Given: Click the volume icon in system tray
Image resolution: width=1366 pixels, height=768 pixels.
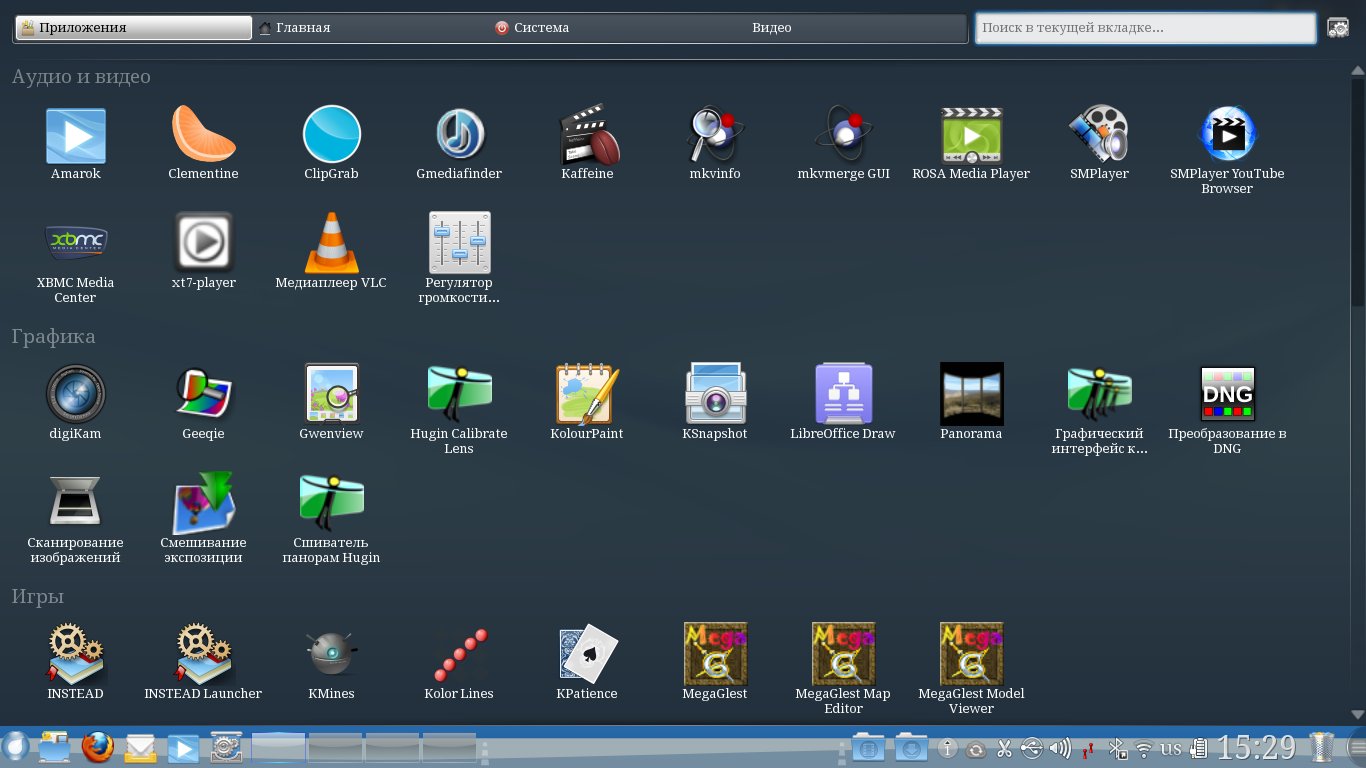Looking at the screenshot, I should 1060,748.
